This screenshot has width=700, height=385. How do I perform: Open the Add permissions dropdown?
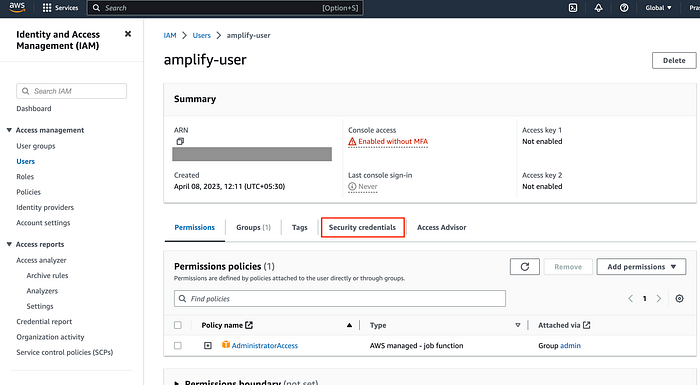coord(642,267)
